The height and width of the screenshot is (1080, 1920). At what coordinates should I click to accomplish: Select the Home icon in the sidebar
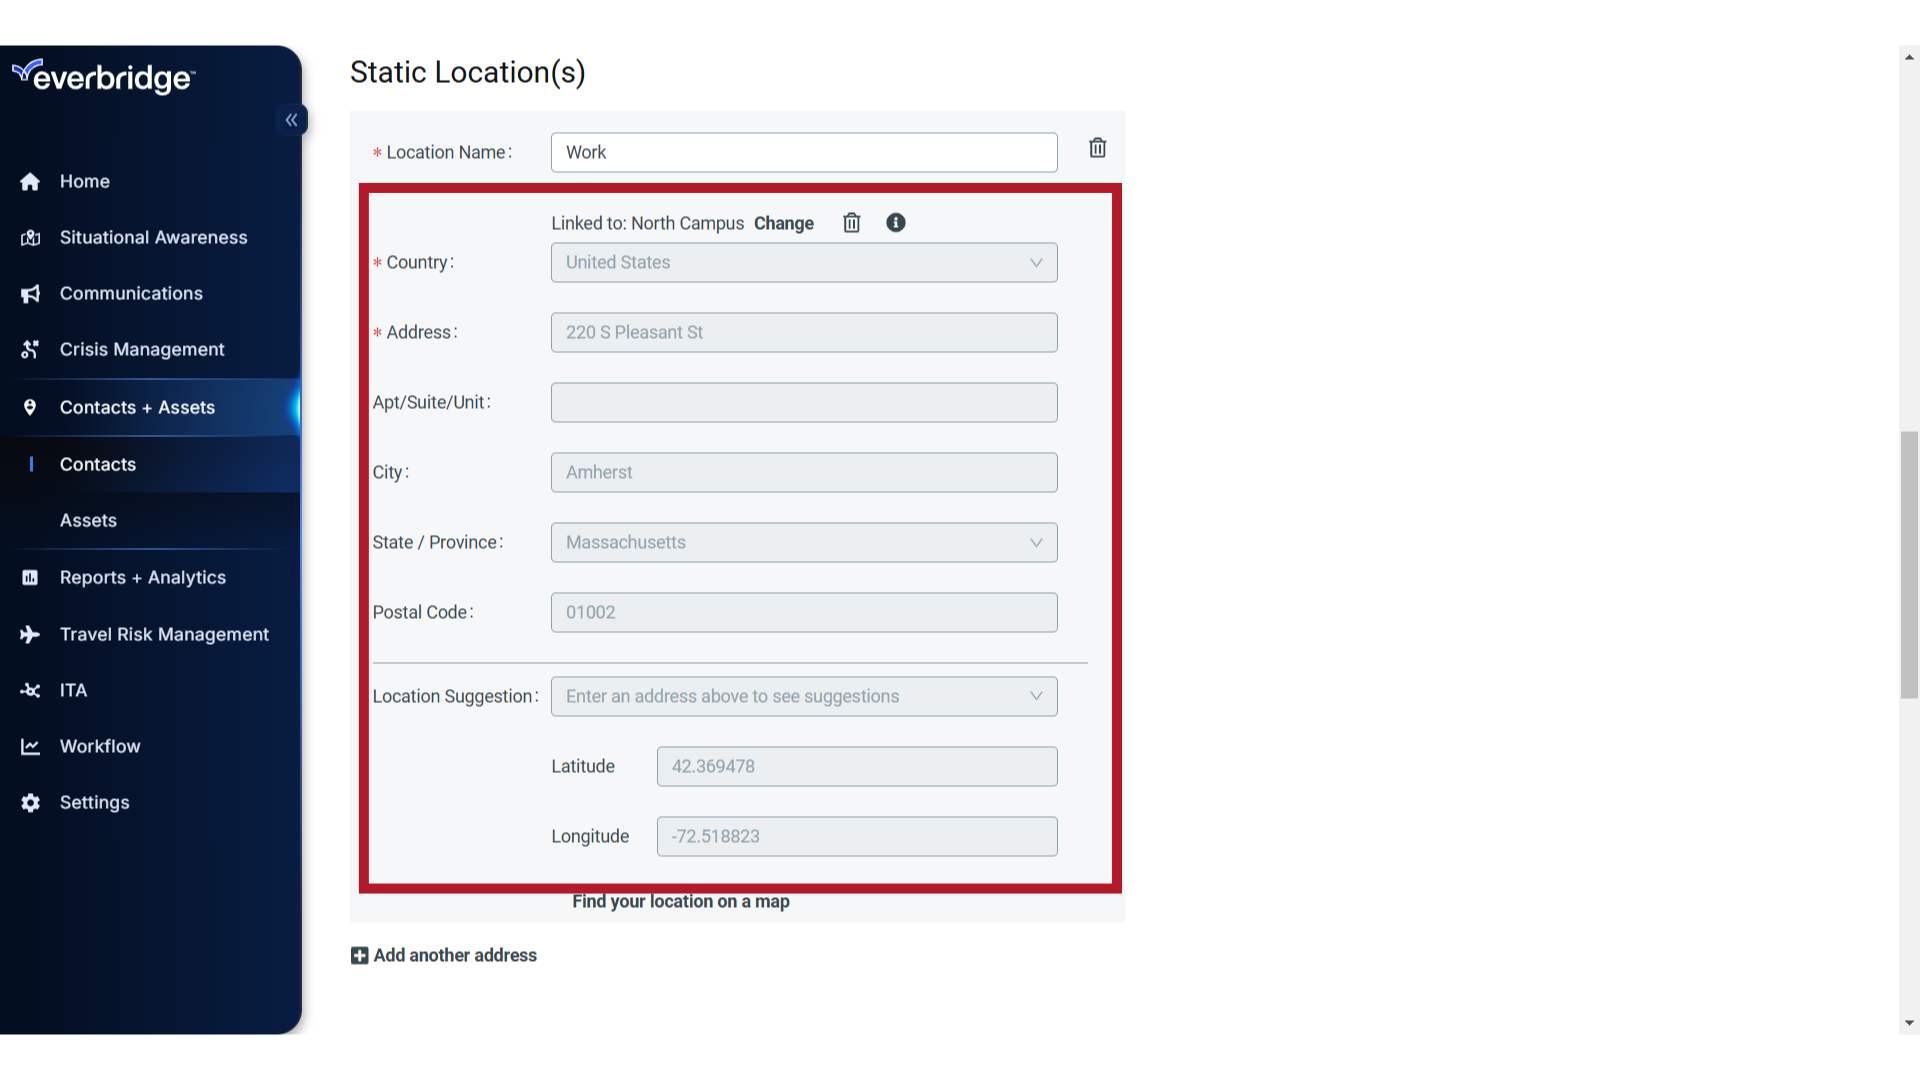point(29,181)
